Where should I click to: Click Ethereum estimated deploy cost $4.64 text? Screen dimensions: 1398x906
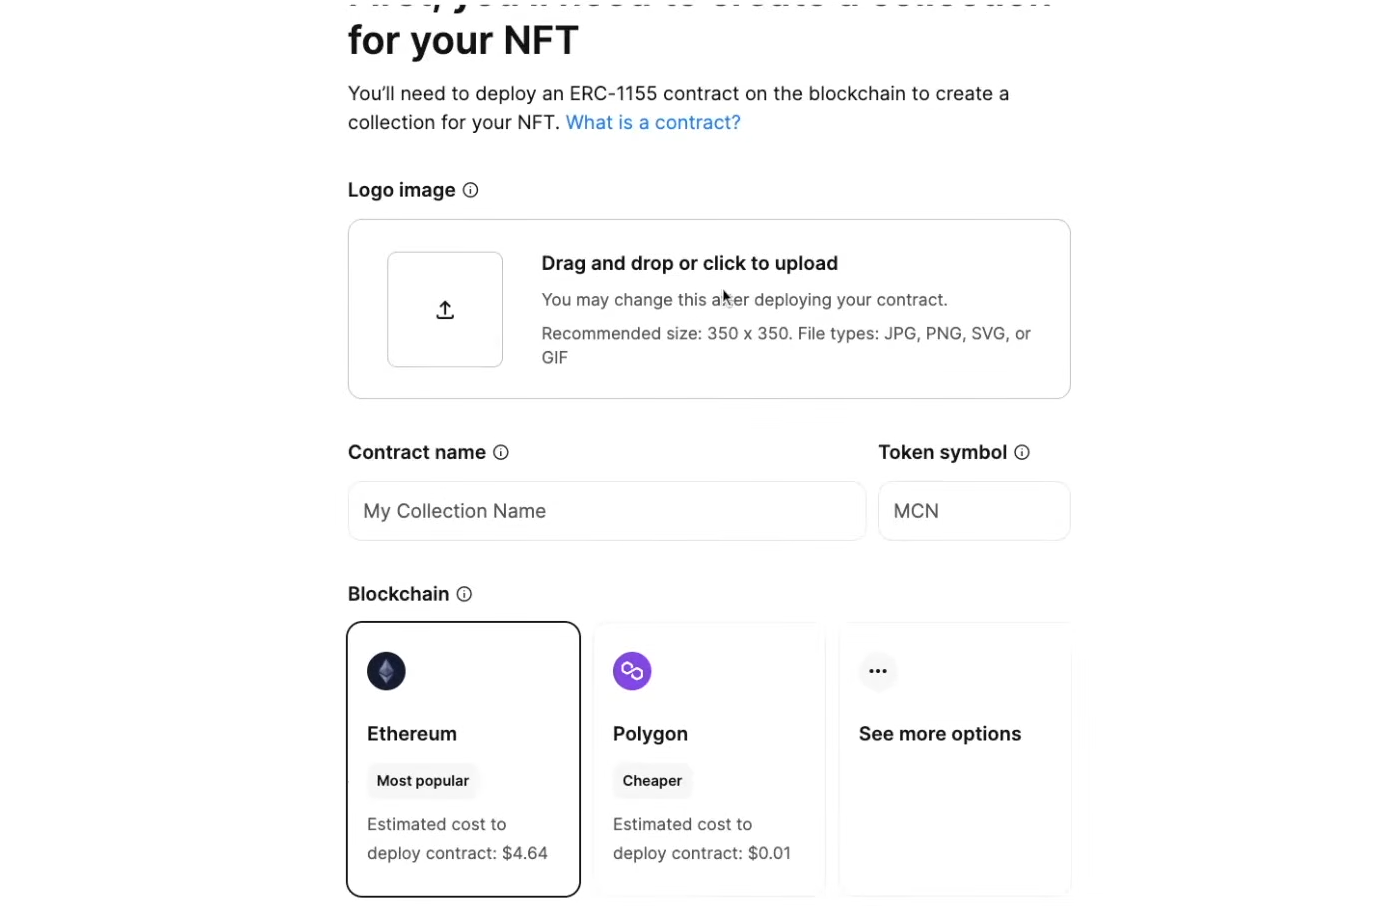[457, 839]
